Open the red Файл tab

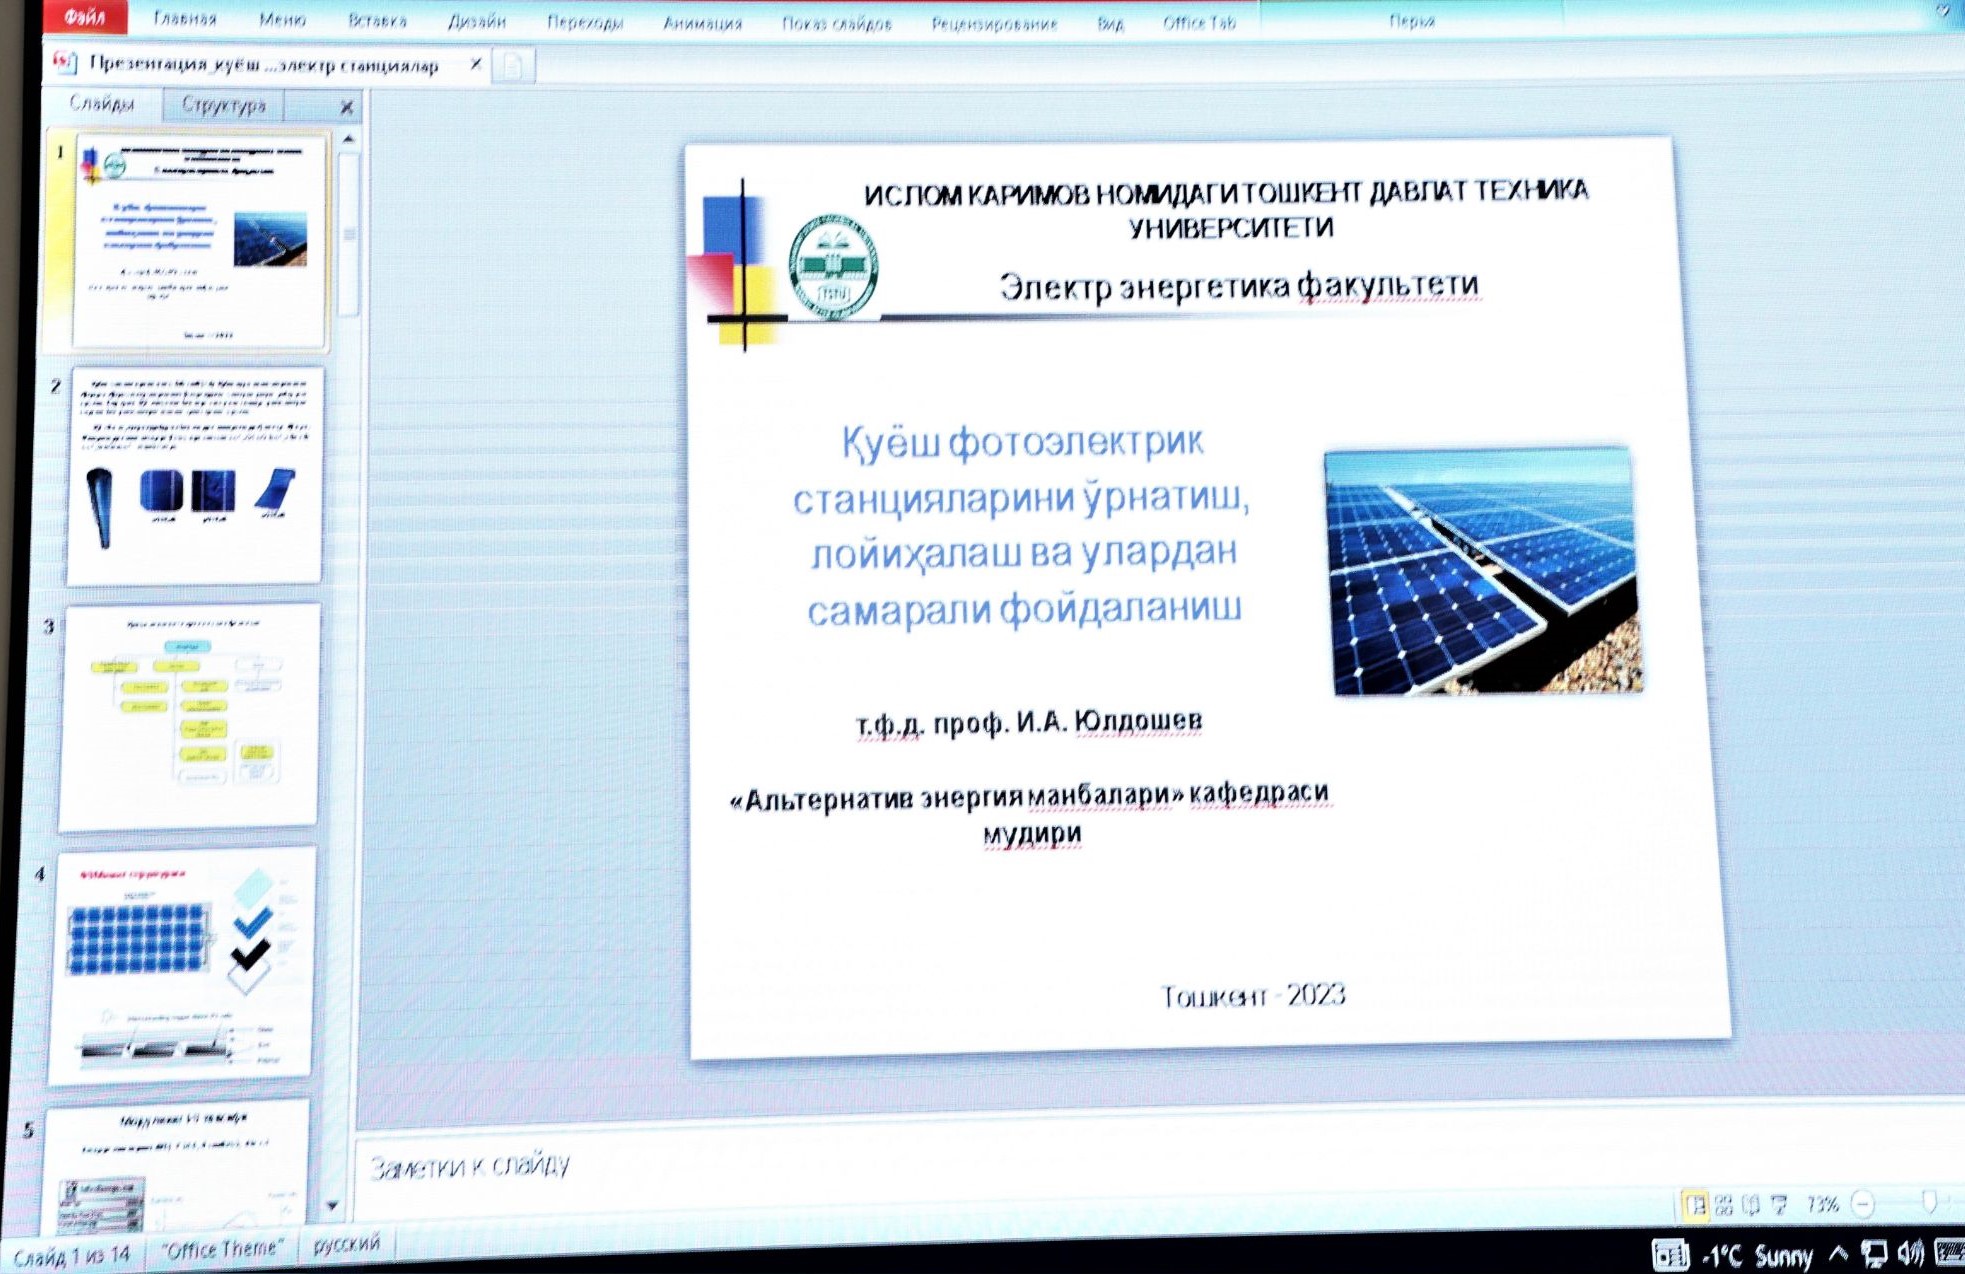84,16
